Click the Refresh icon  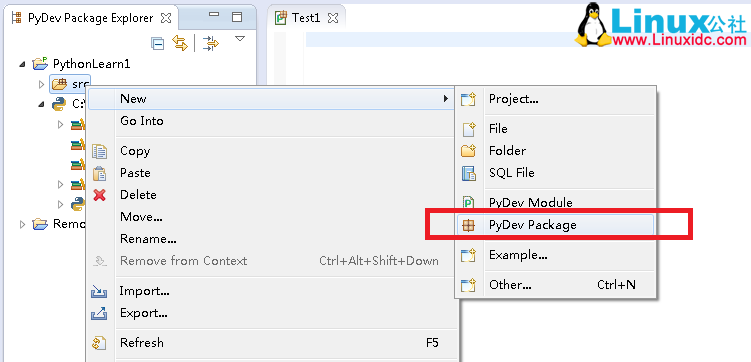click(99, 343)
